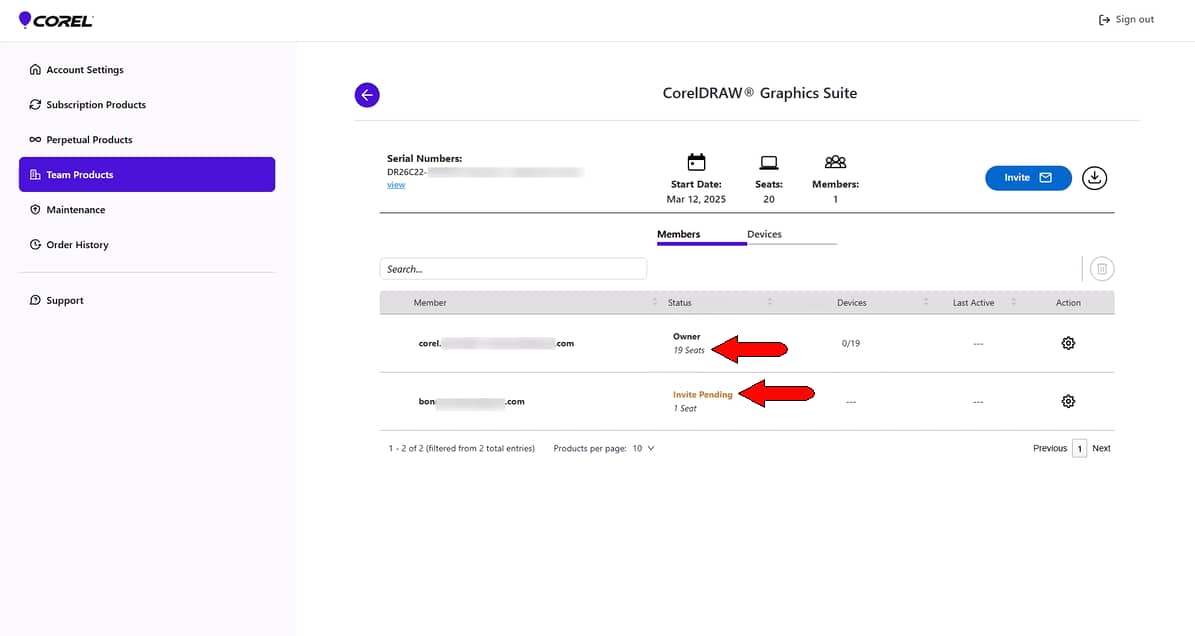Click the purple back arrow button

367,95
